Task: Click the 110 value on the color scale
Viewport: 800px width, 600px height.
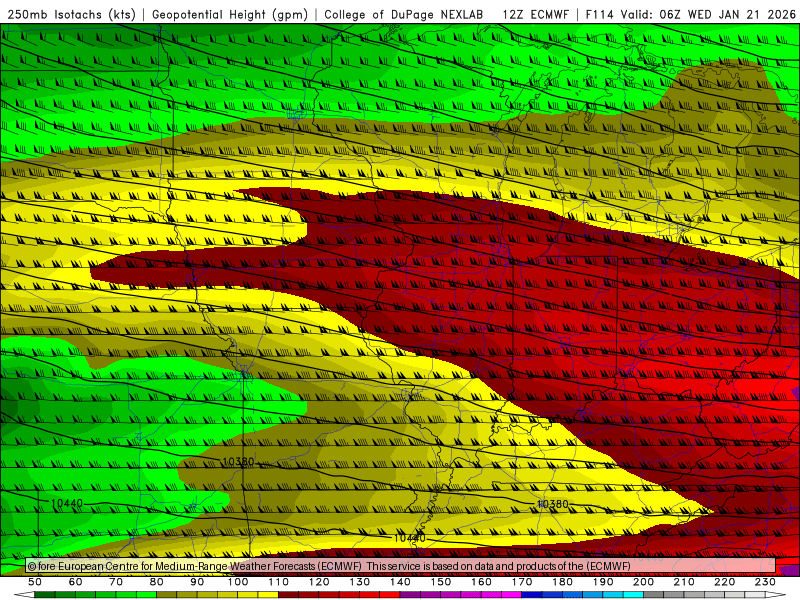Action: pyautogui.click(x=279, y=582)
